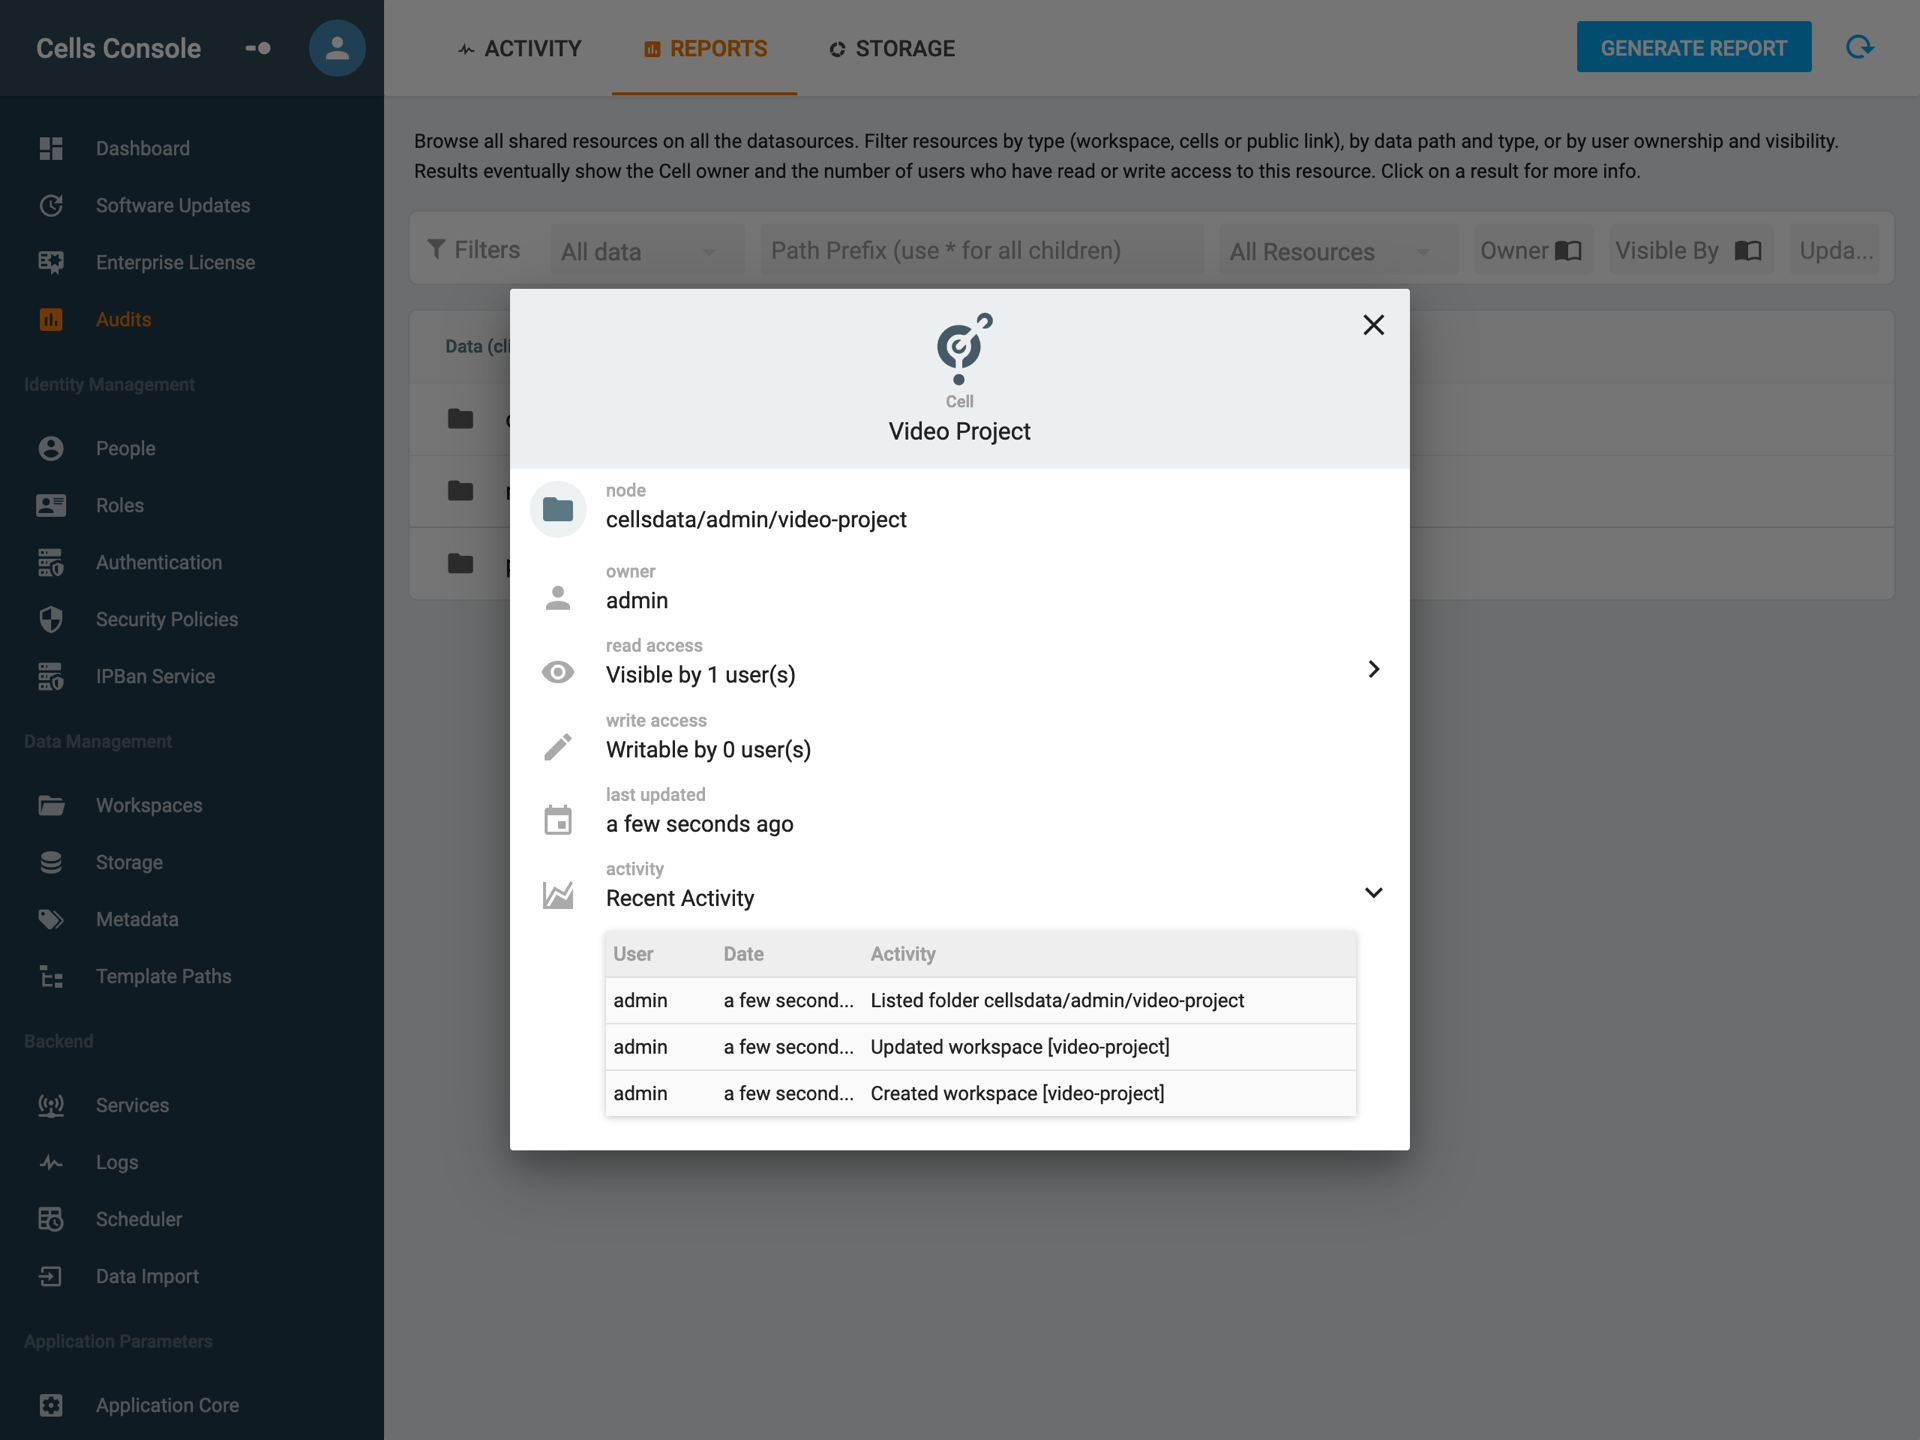Image resolution: width=1920 pixels, height=1440 pixels.
Task: Click the node path cellsdata/admin/video-project
Action: click(x=756, y=519)
